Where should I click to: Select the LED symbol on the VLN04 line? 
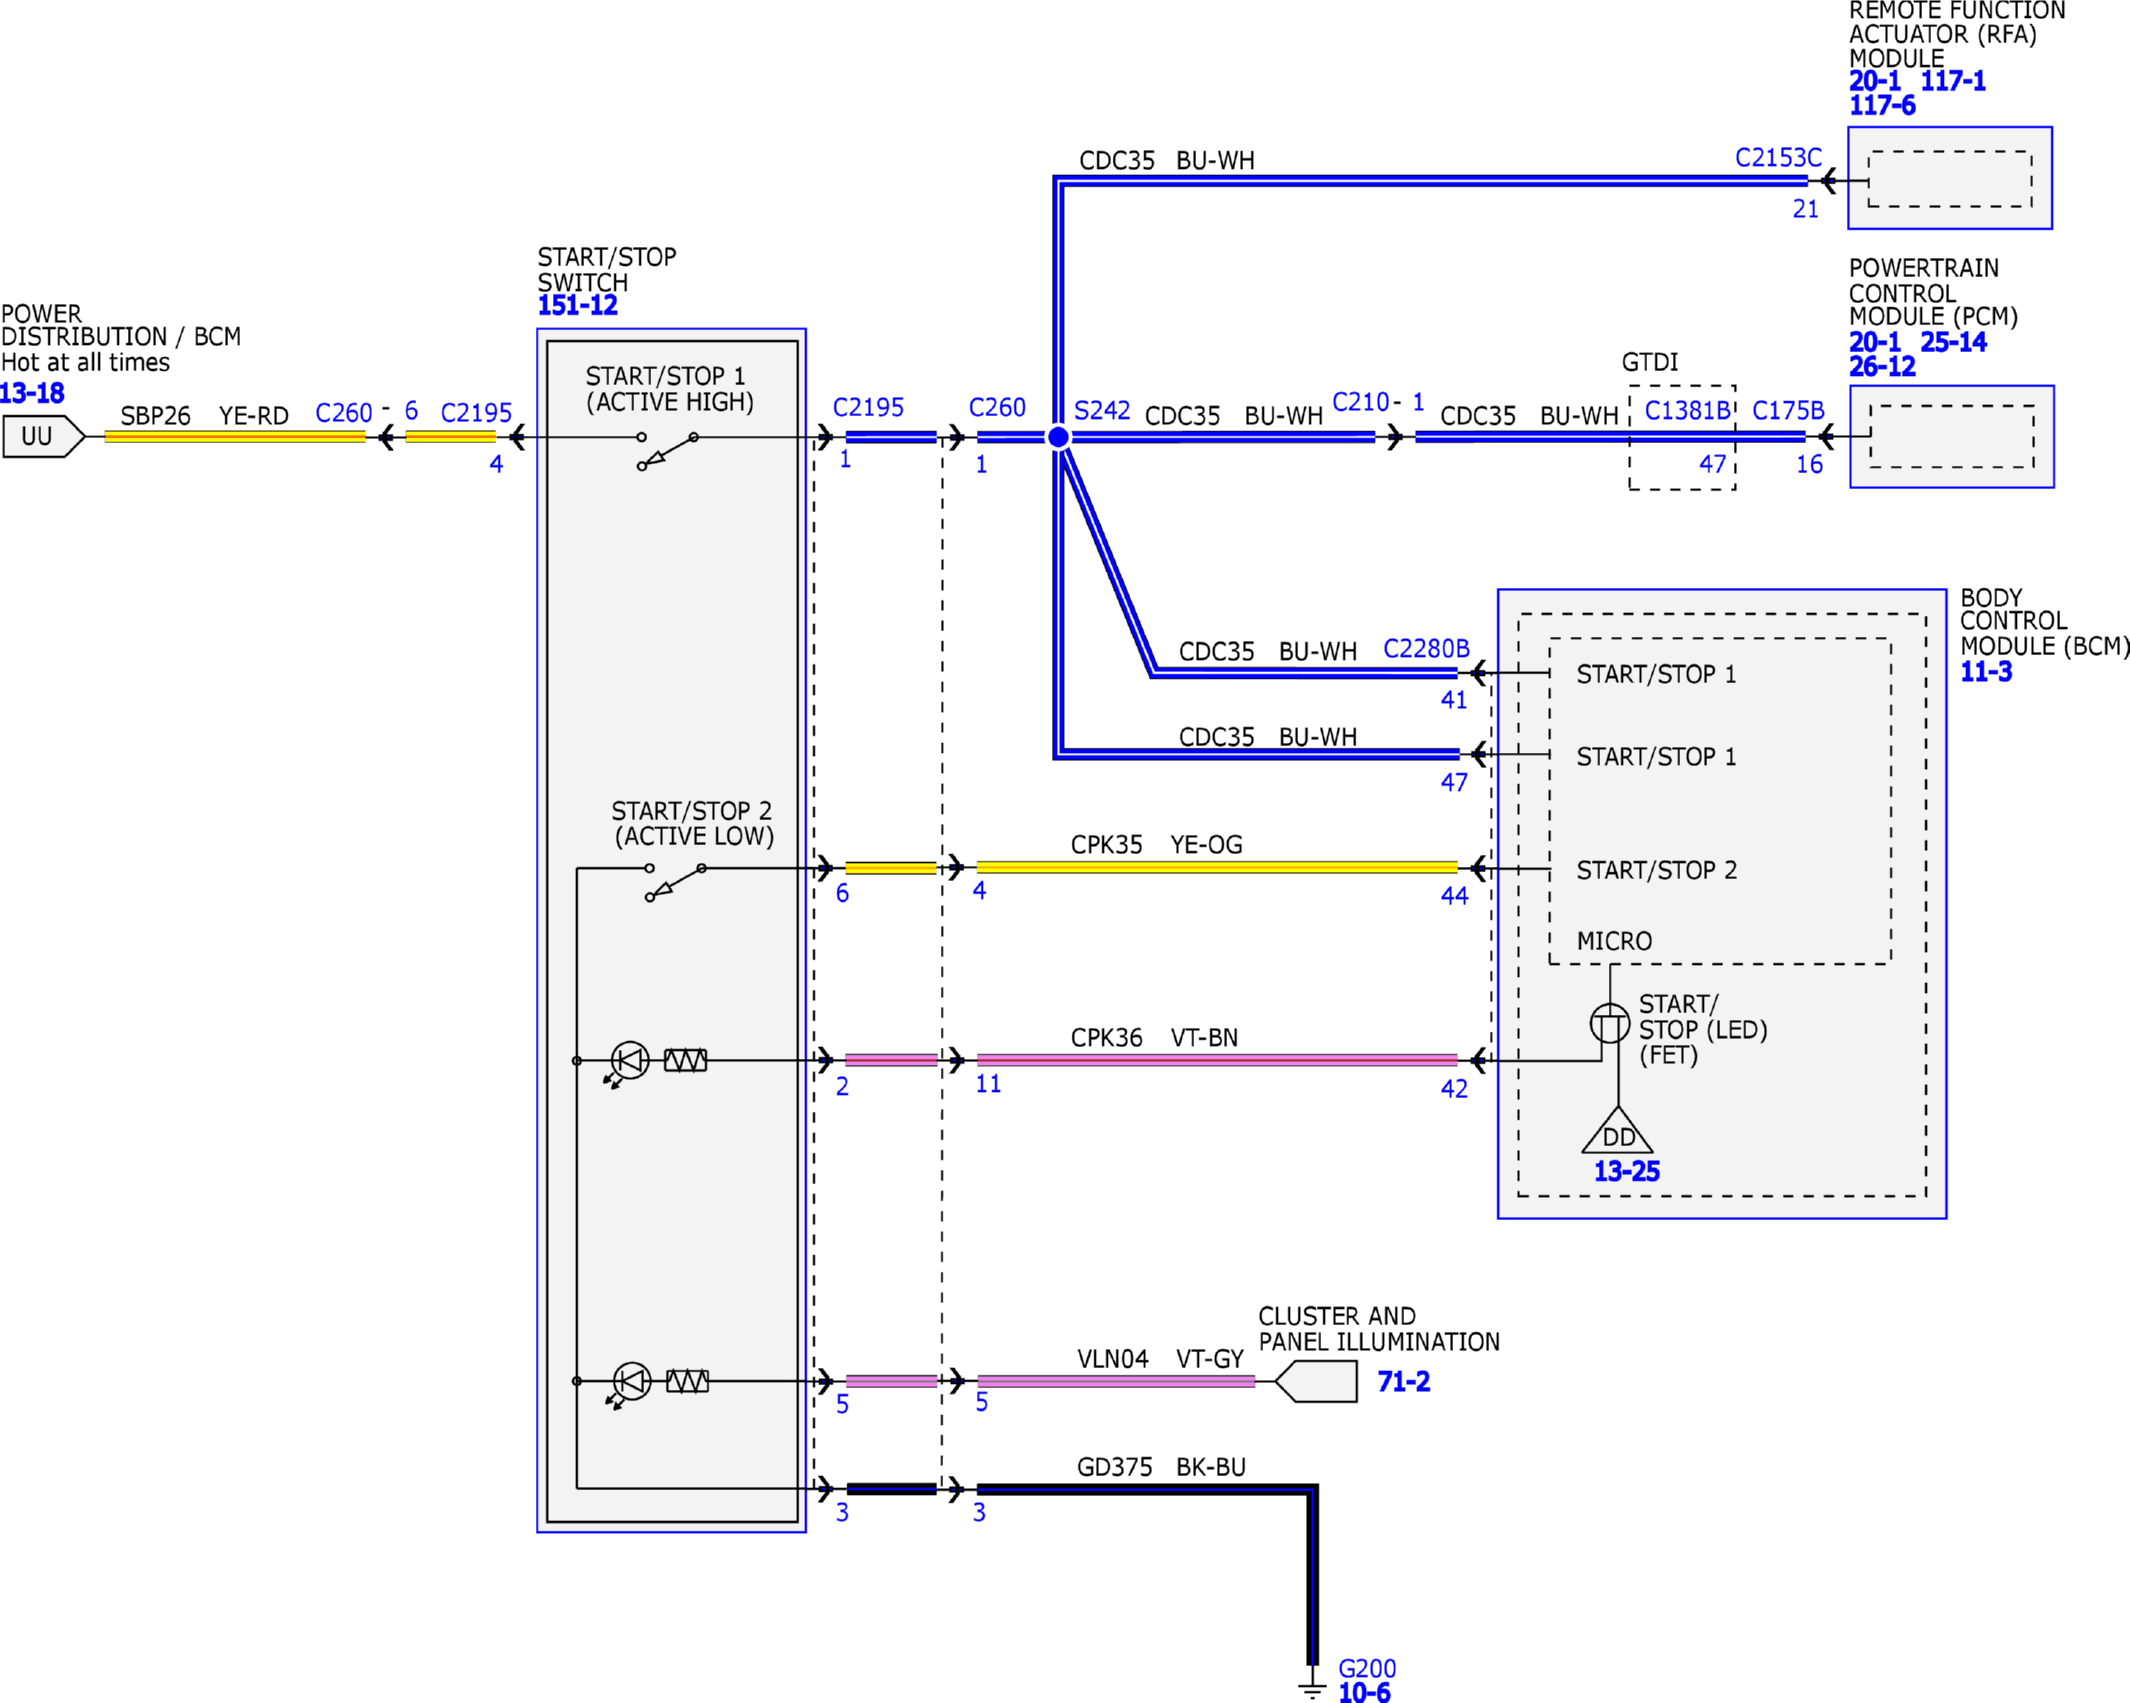(x=629, y=1384)
